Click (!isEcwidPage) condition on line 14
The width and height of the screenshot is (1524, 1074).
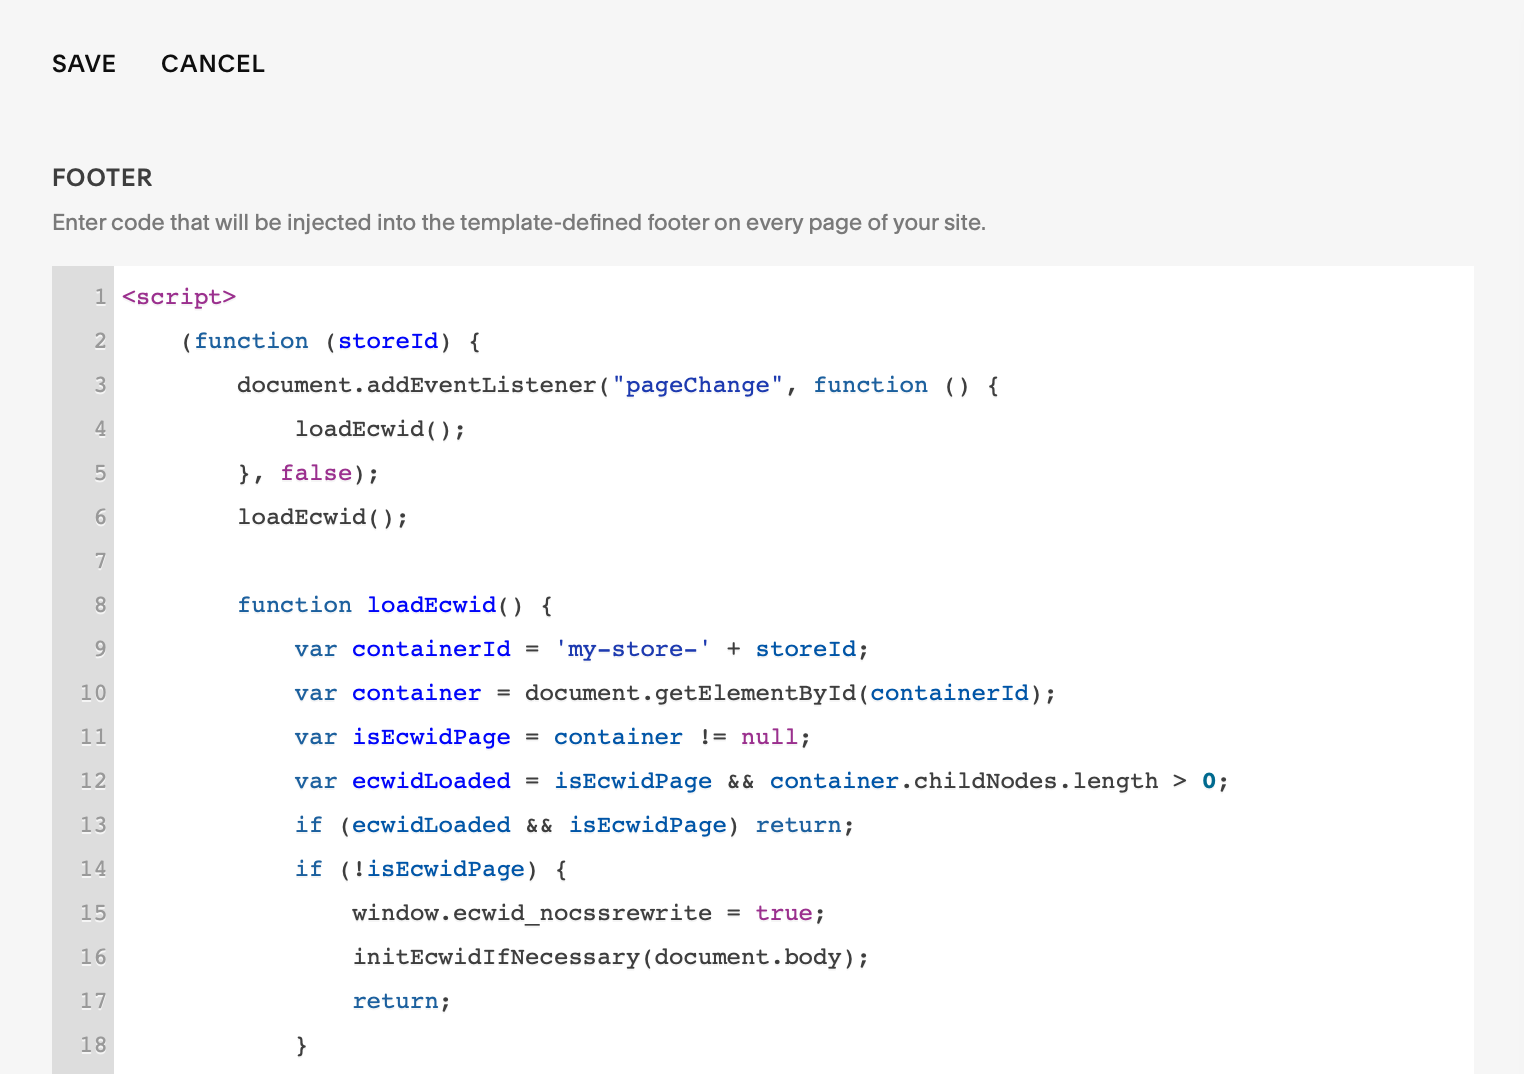click(x=438, y=869)
